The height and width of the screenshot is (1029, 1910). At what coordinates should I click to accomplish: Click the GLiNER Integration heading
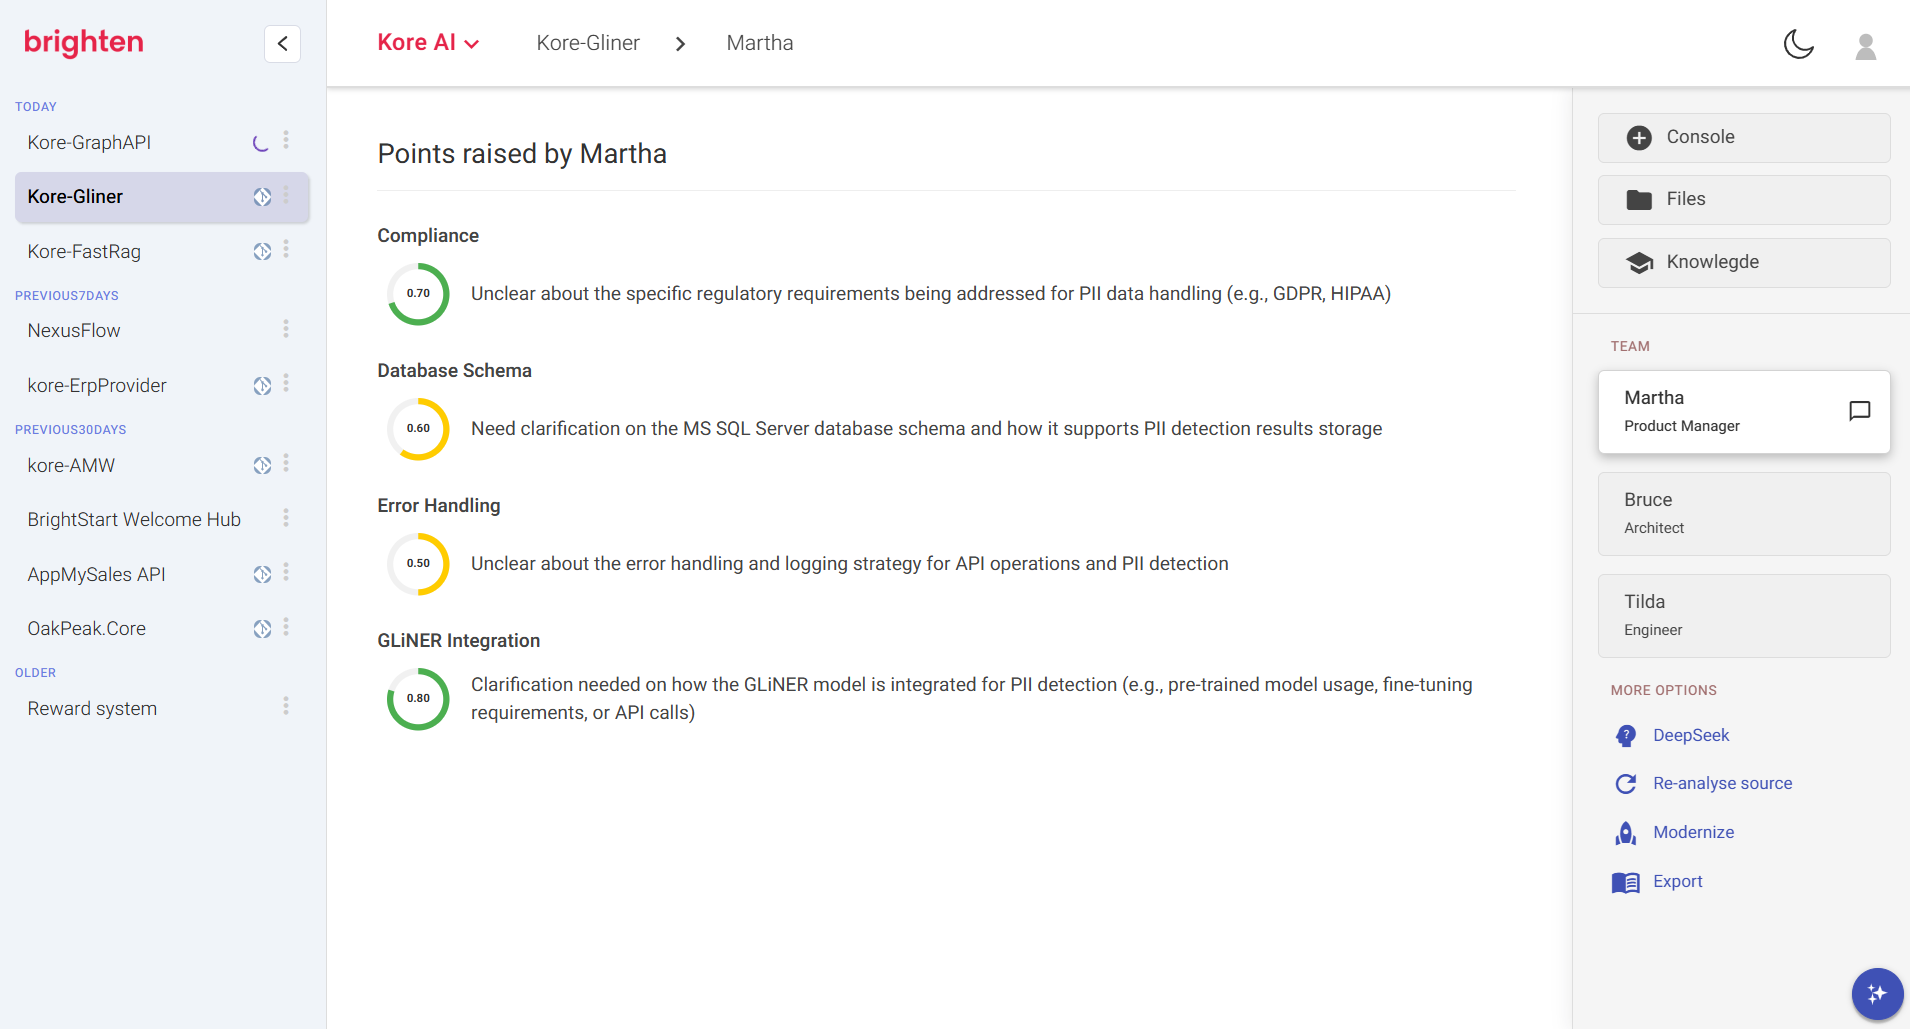point(458,641)
